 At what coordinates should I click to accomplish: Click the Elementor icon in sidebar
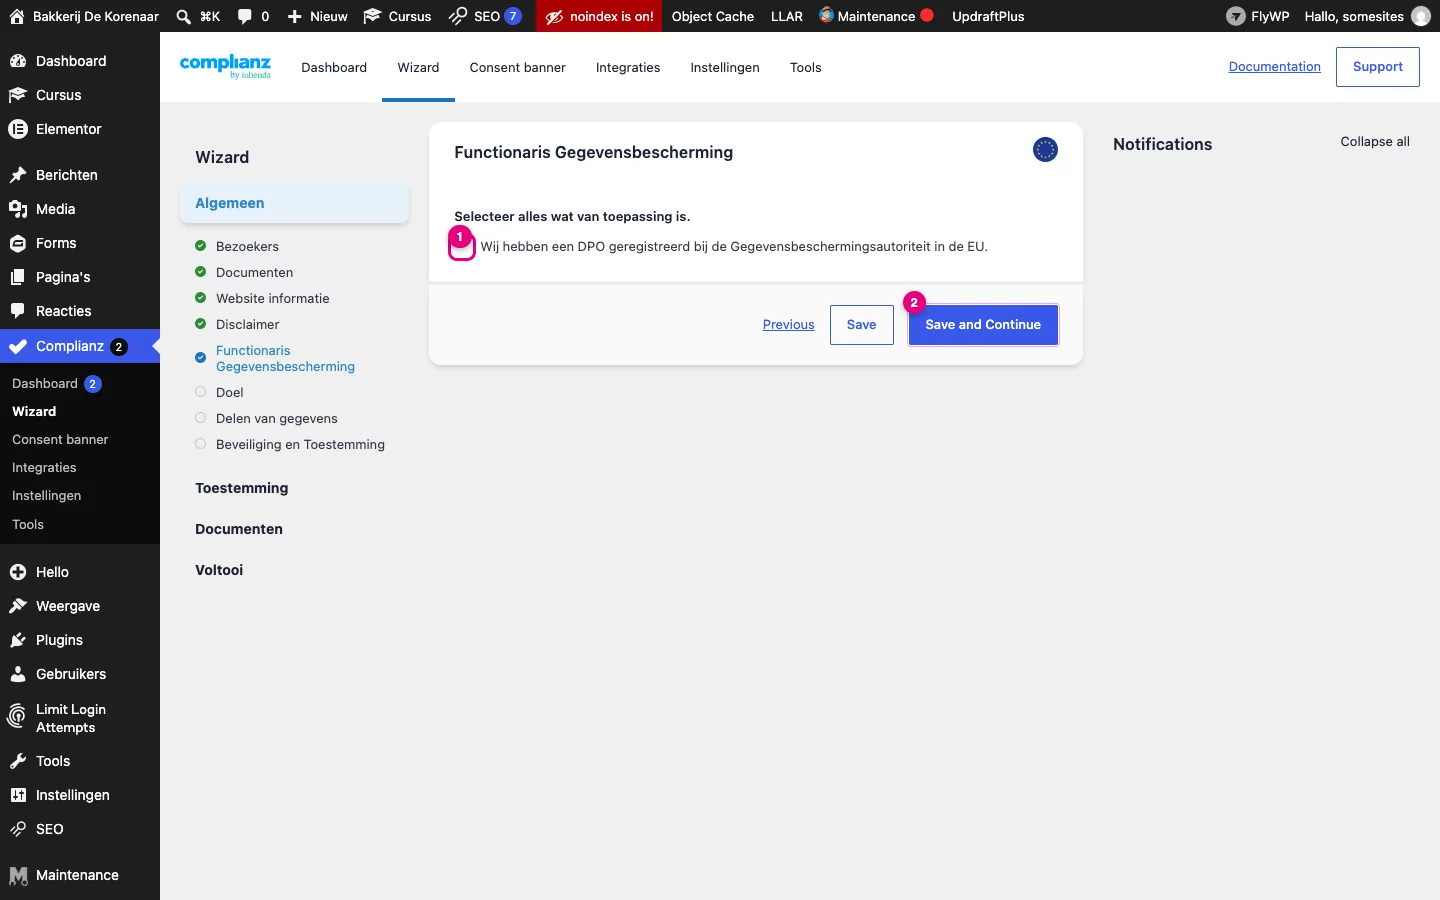(x=18, y=129)
